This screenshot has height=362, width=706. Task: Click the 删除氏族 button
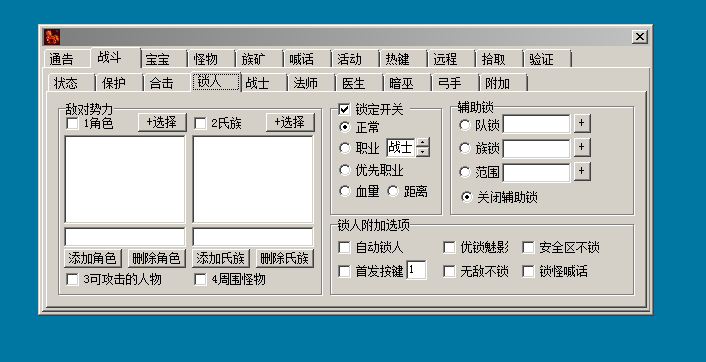point(285,258)
